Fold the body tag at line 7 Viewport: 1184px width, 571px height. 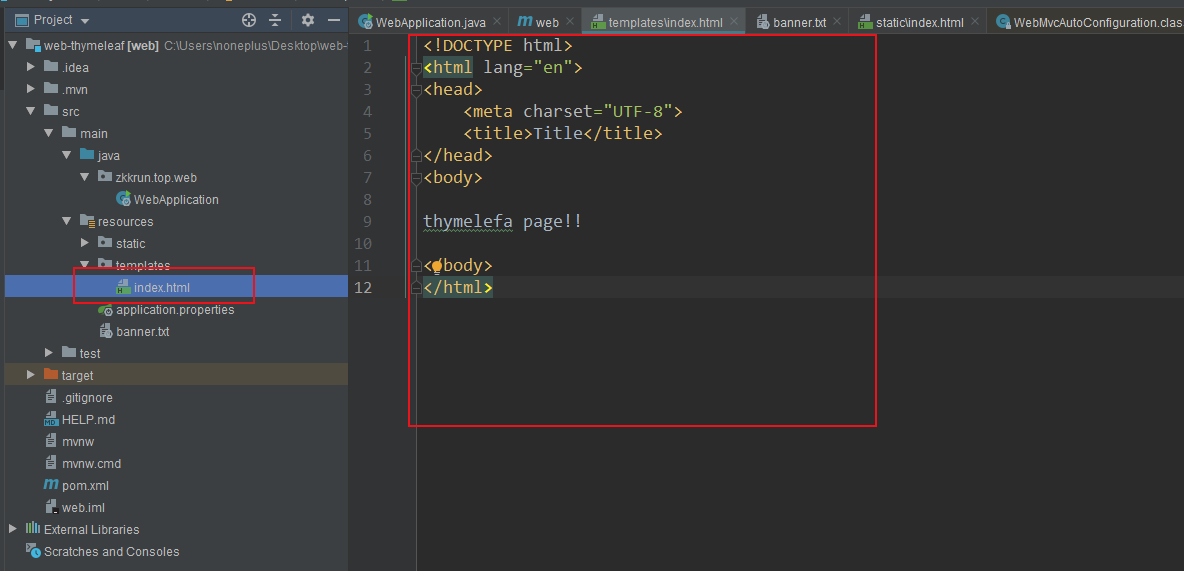(415, 178)
